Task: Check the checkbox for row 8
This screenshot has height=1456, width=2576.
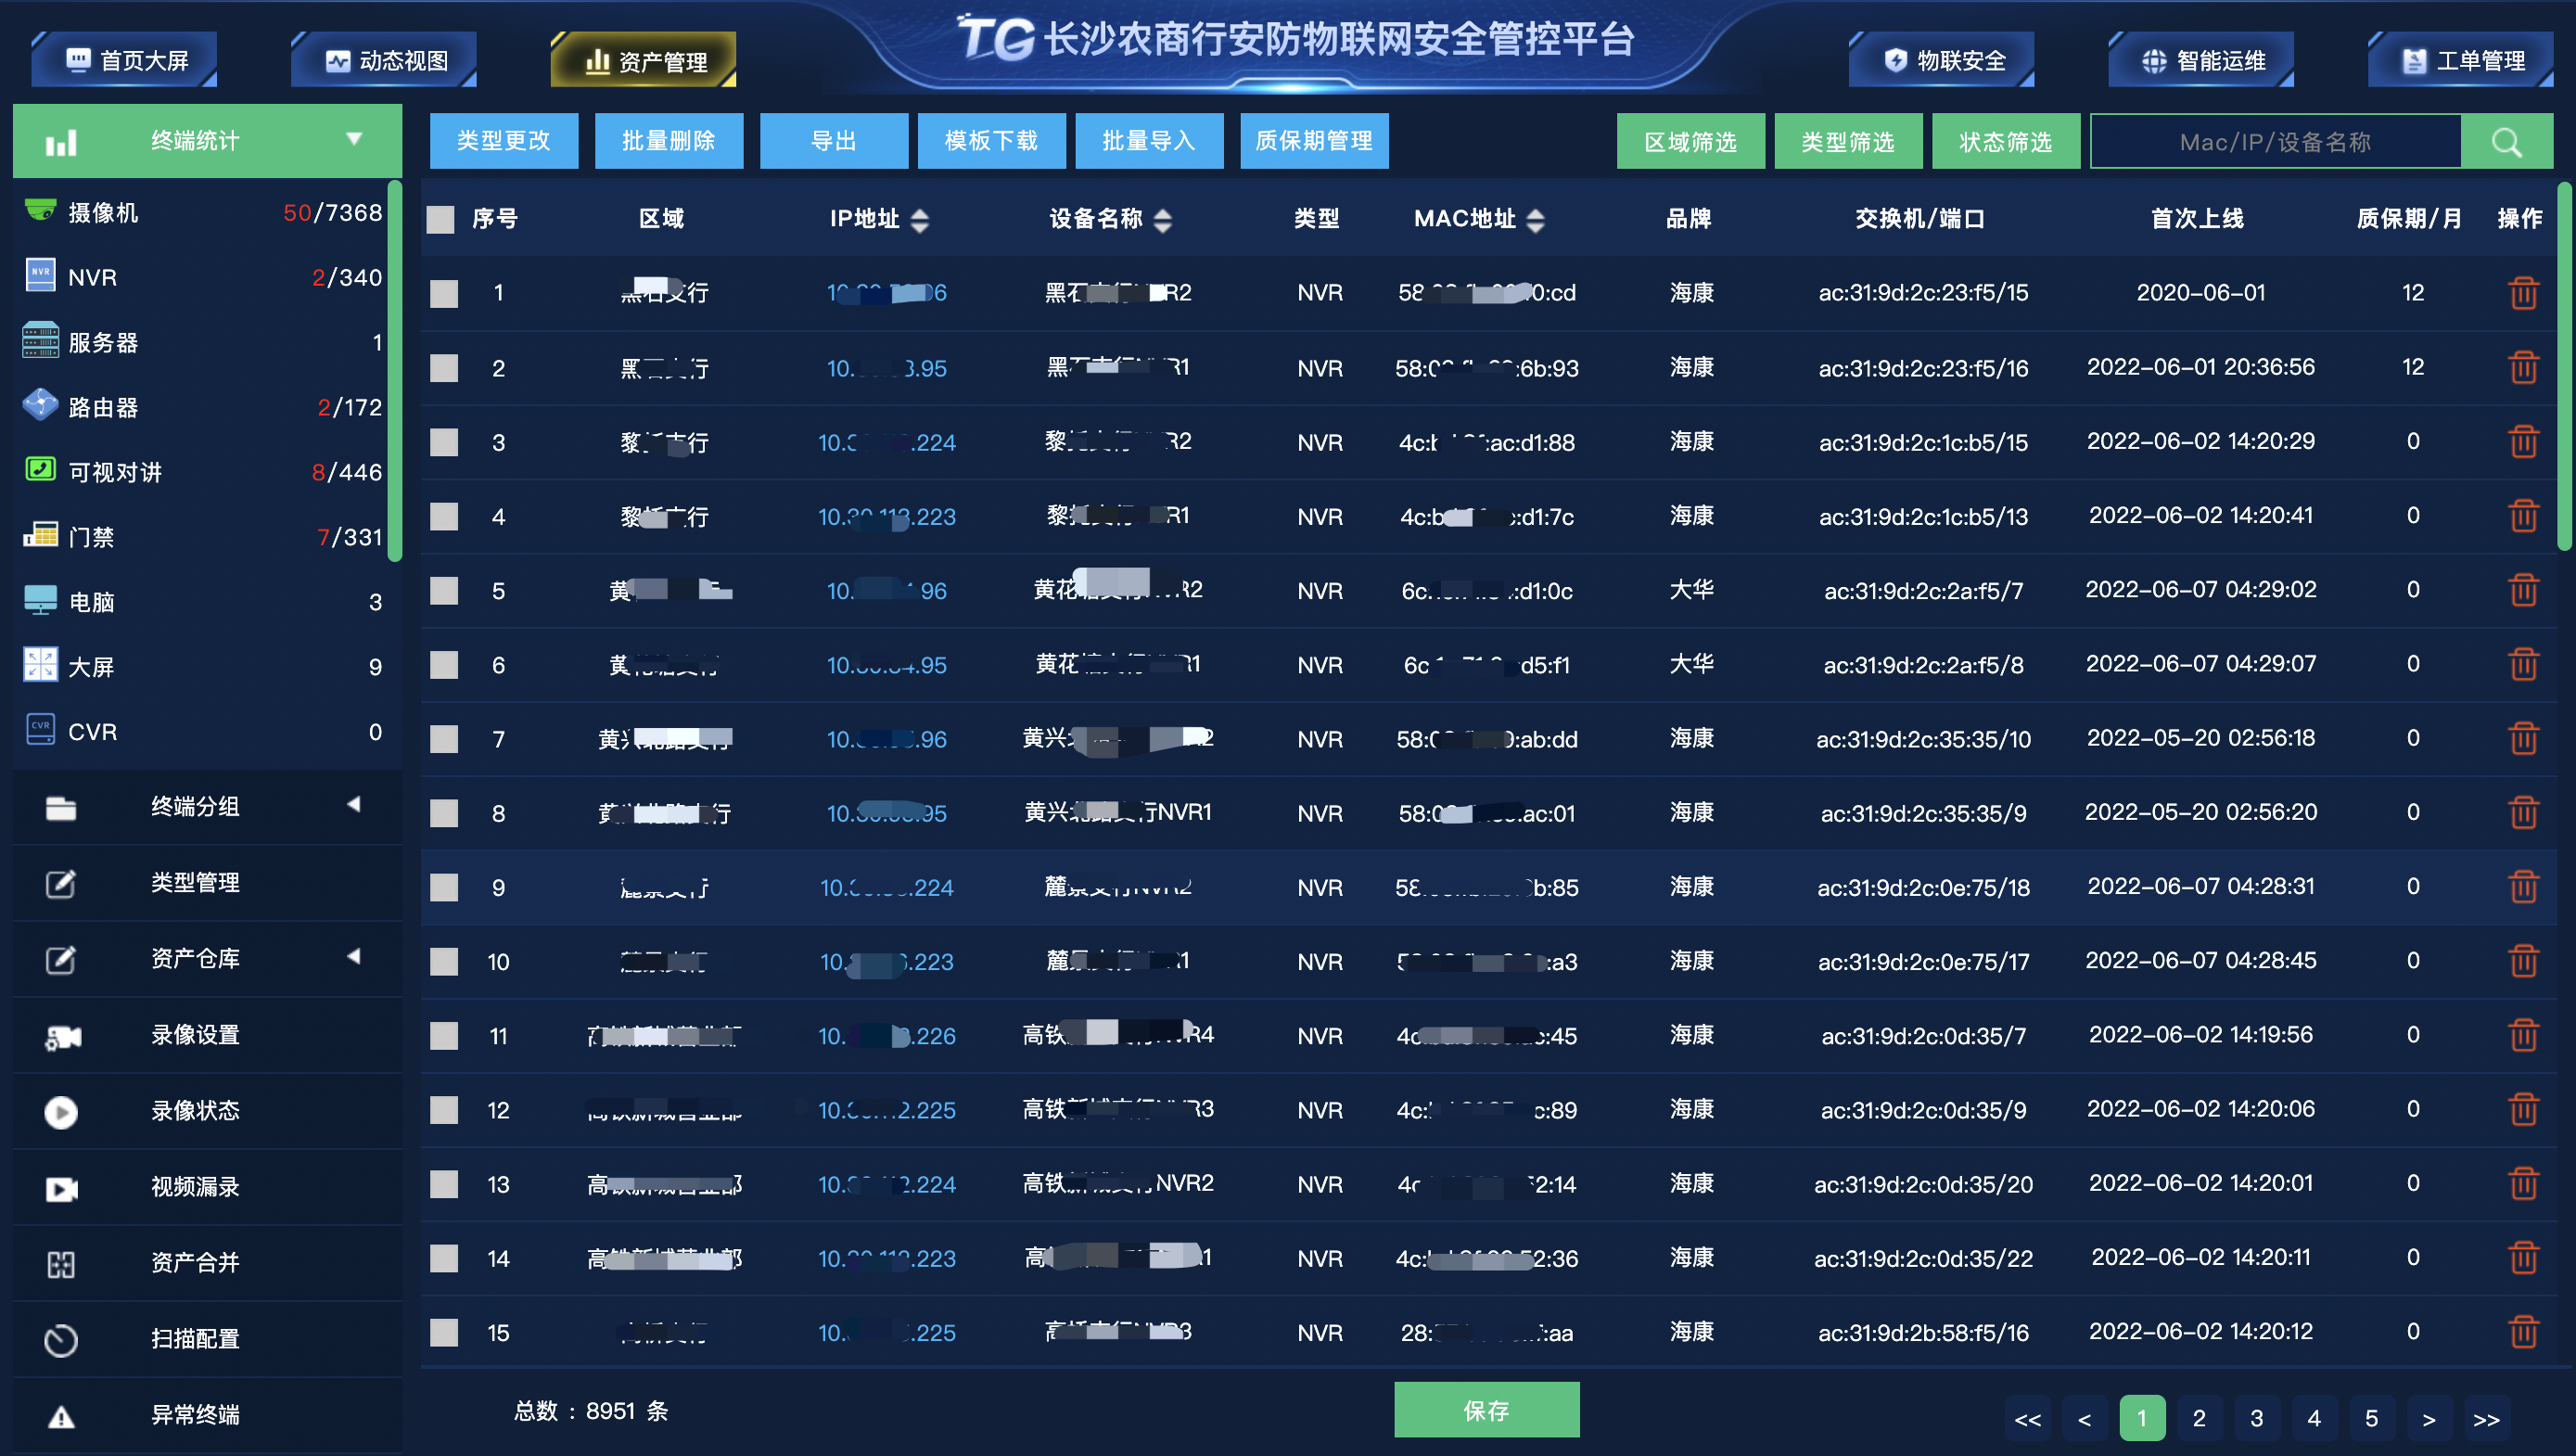Action: [x=444, y=813]
